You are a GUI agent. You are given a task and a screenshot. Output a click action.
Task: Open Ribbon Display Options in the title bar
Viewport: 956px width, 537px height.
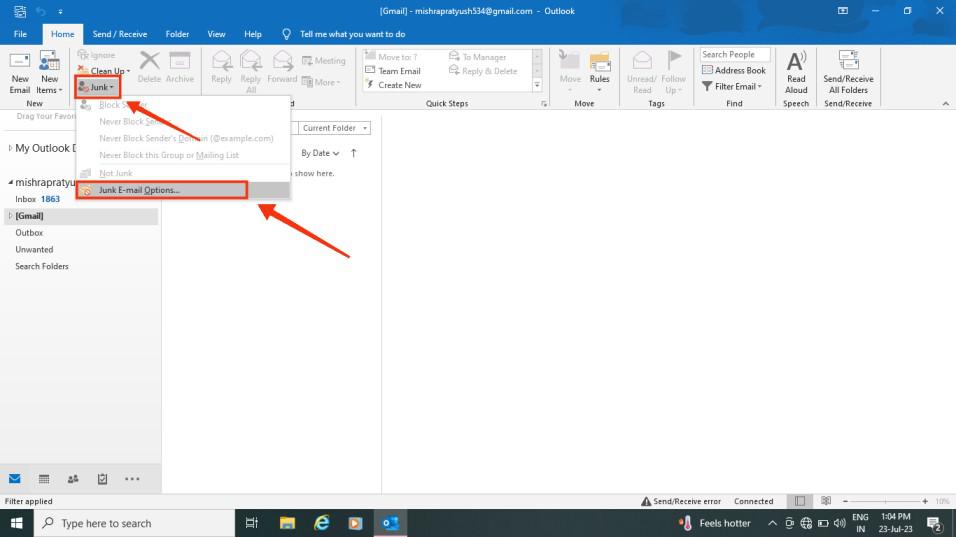[x=843, y=11]
